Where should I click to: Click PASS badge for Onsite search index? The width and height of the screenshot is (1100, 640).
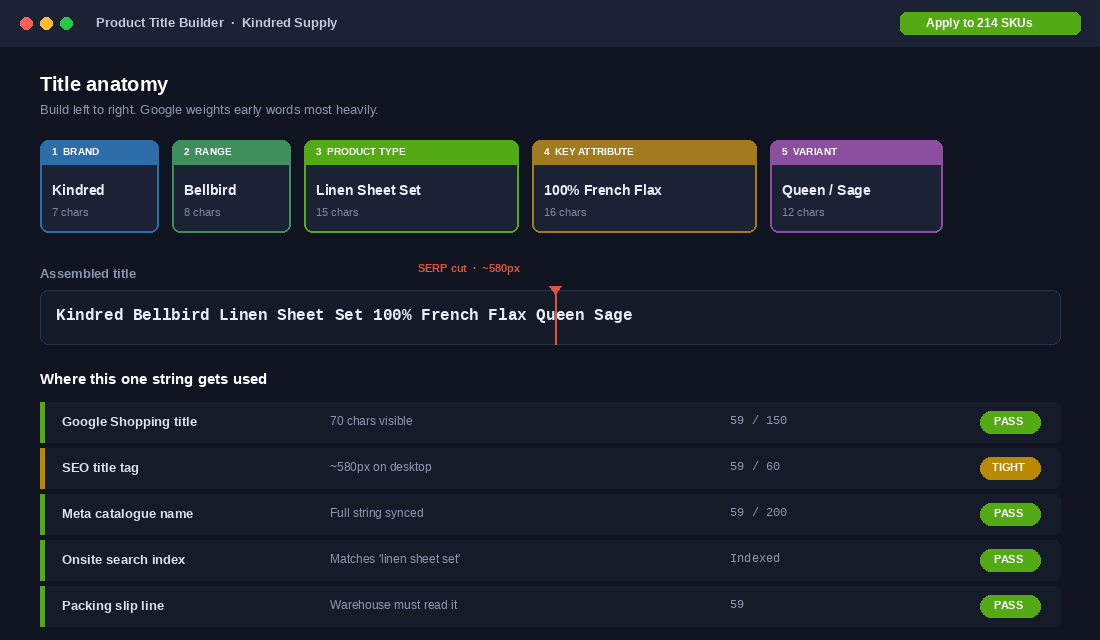pyautogui.click(x=1010, y=560)
